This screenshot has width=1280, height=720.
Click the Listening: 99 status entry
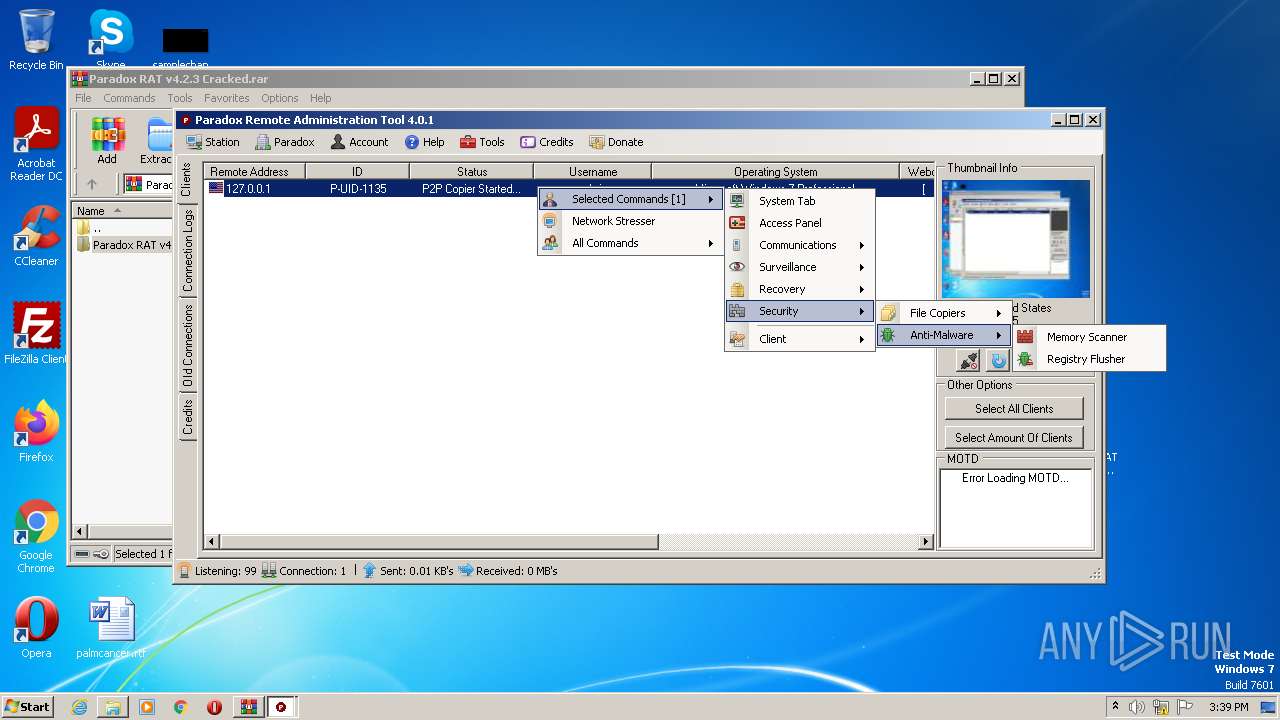pos(217,571)
